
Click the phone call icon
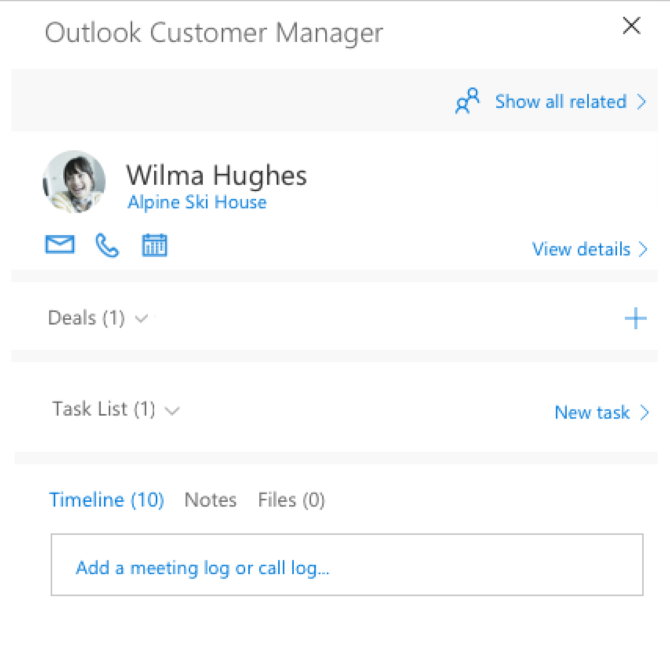click(x=107, y=245)
